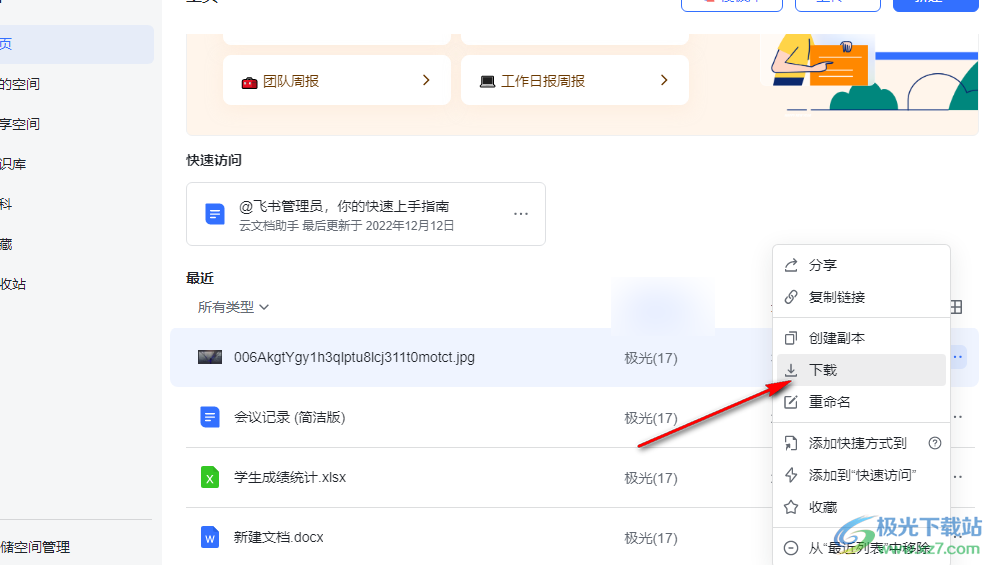Click the rename pencil icon in menu
993x565 pixels.
click(x=791, y=402)
